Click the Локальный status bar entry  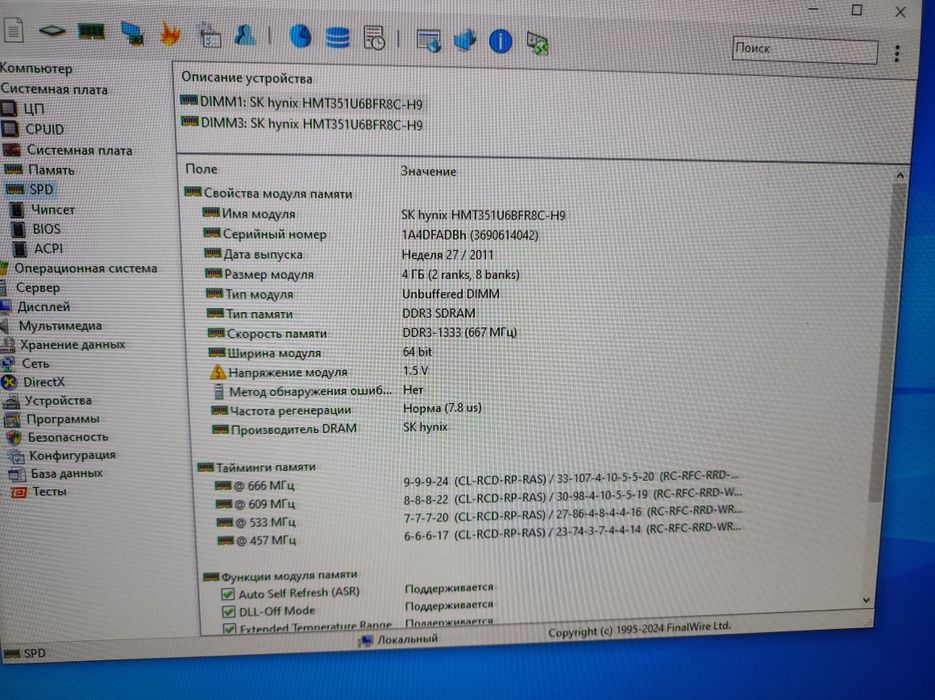coord(398,639)
